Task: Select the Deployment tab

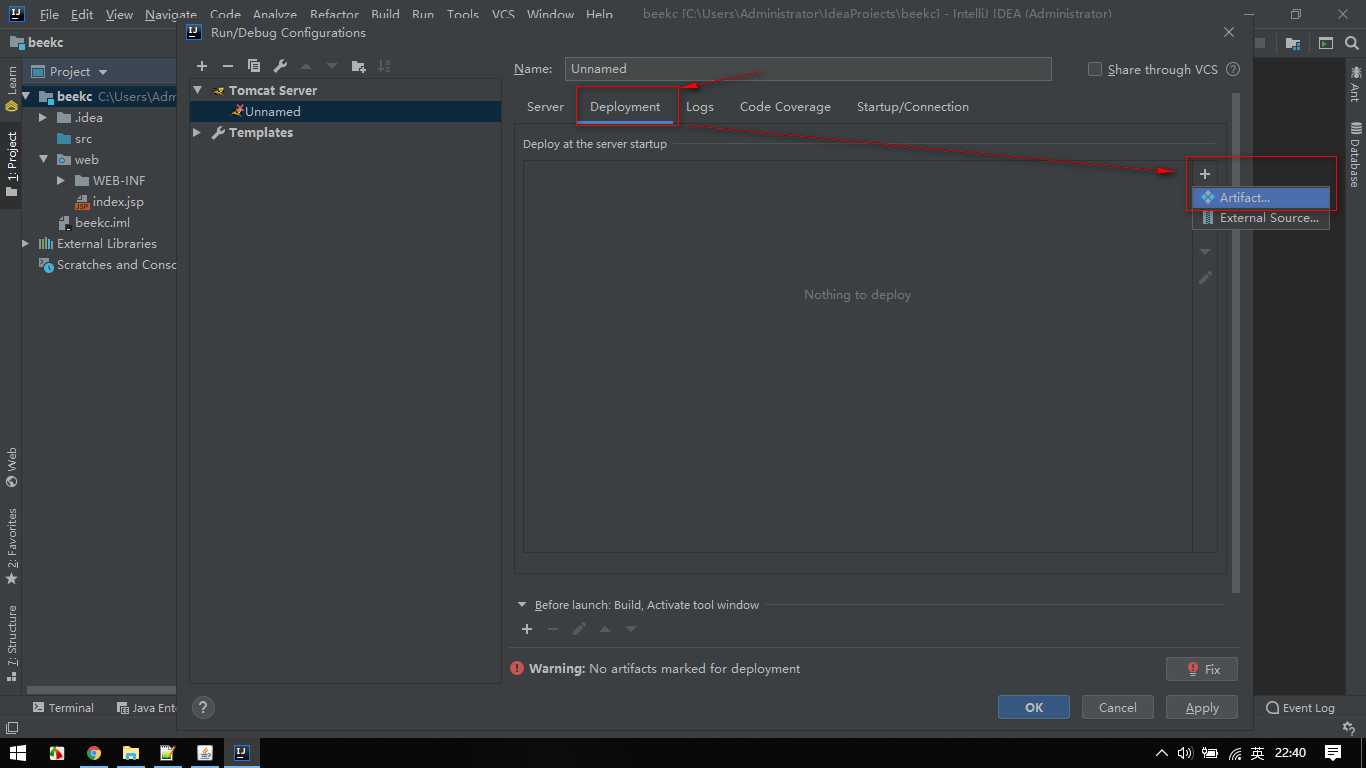Action: click(x=625, y=107)
